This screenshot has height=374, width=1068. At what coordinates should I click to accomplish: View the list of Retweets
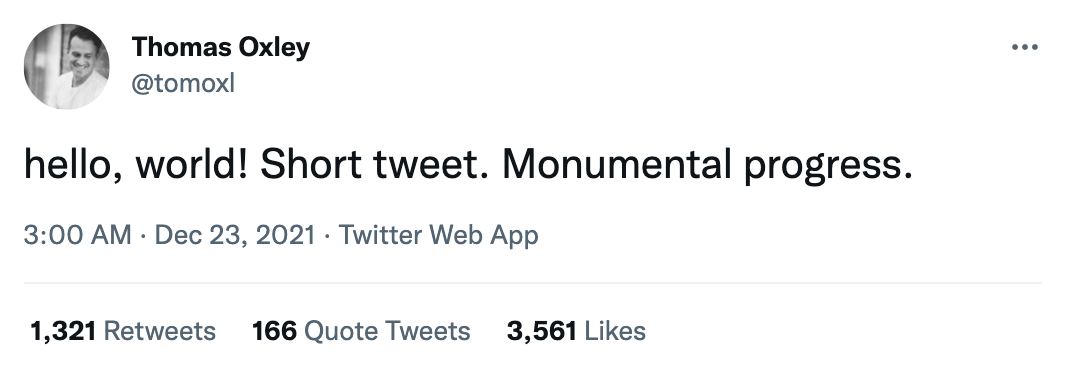point(123,332)
